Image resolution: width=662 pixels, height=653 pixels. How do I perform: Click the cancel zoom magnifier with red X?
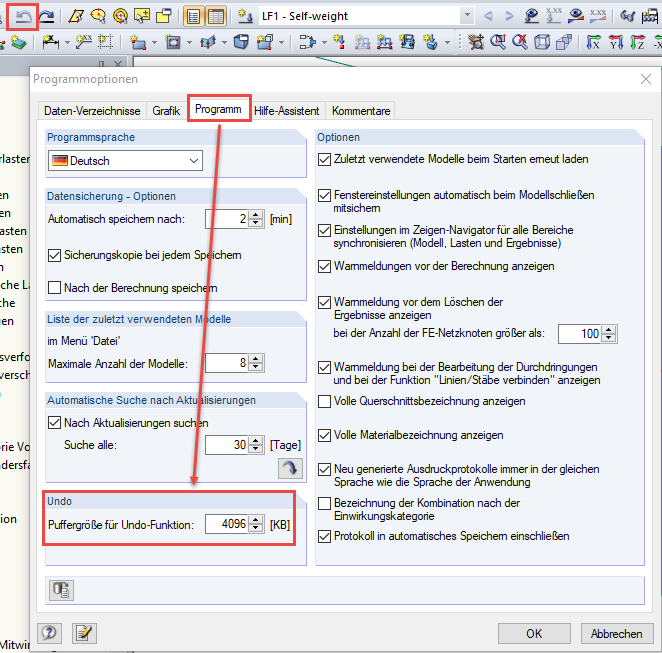click(520, 42)
